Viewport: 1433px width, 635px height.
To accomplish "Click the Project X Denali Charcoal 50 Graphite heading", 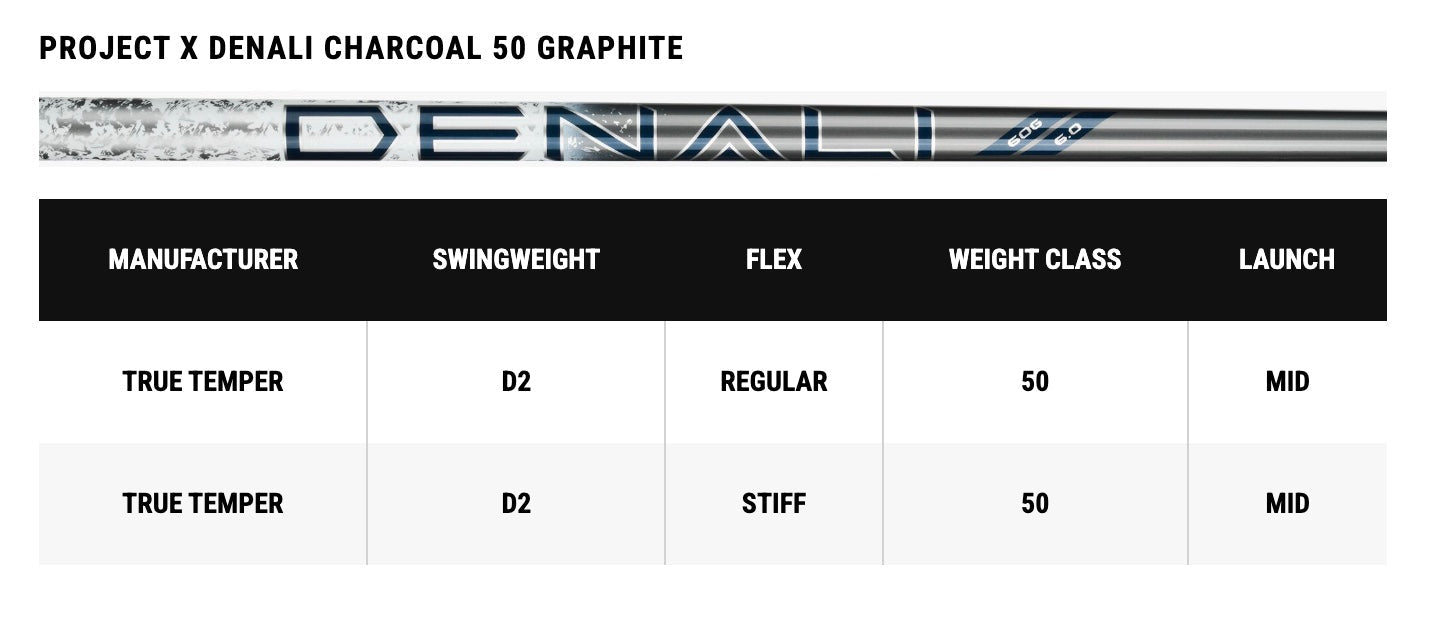I will click(361, 48).
